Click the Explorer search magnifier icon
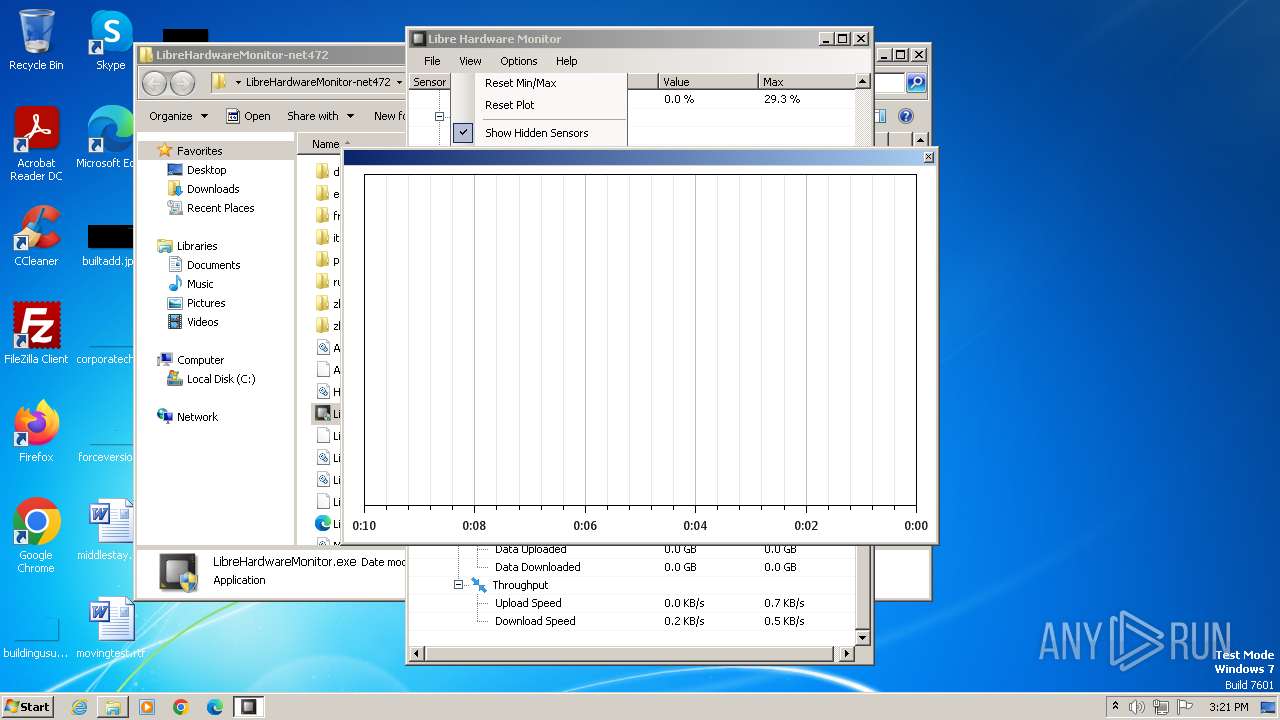1280x720 pixels. click(x=915, y=82)
